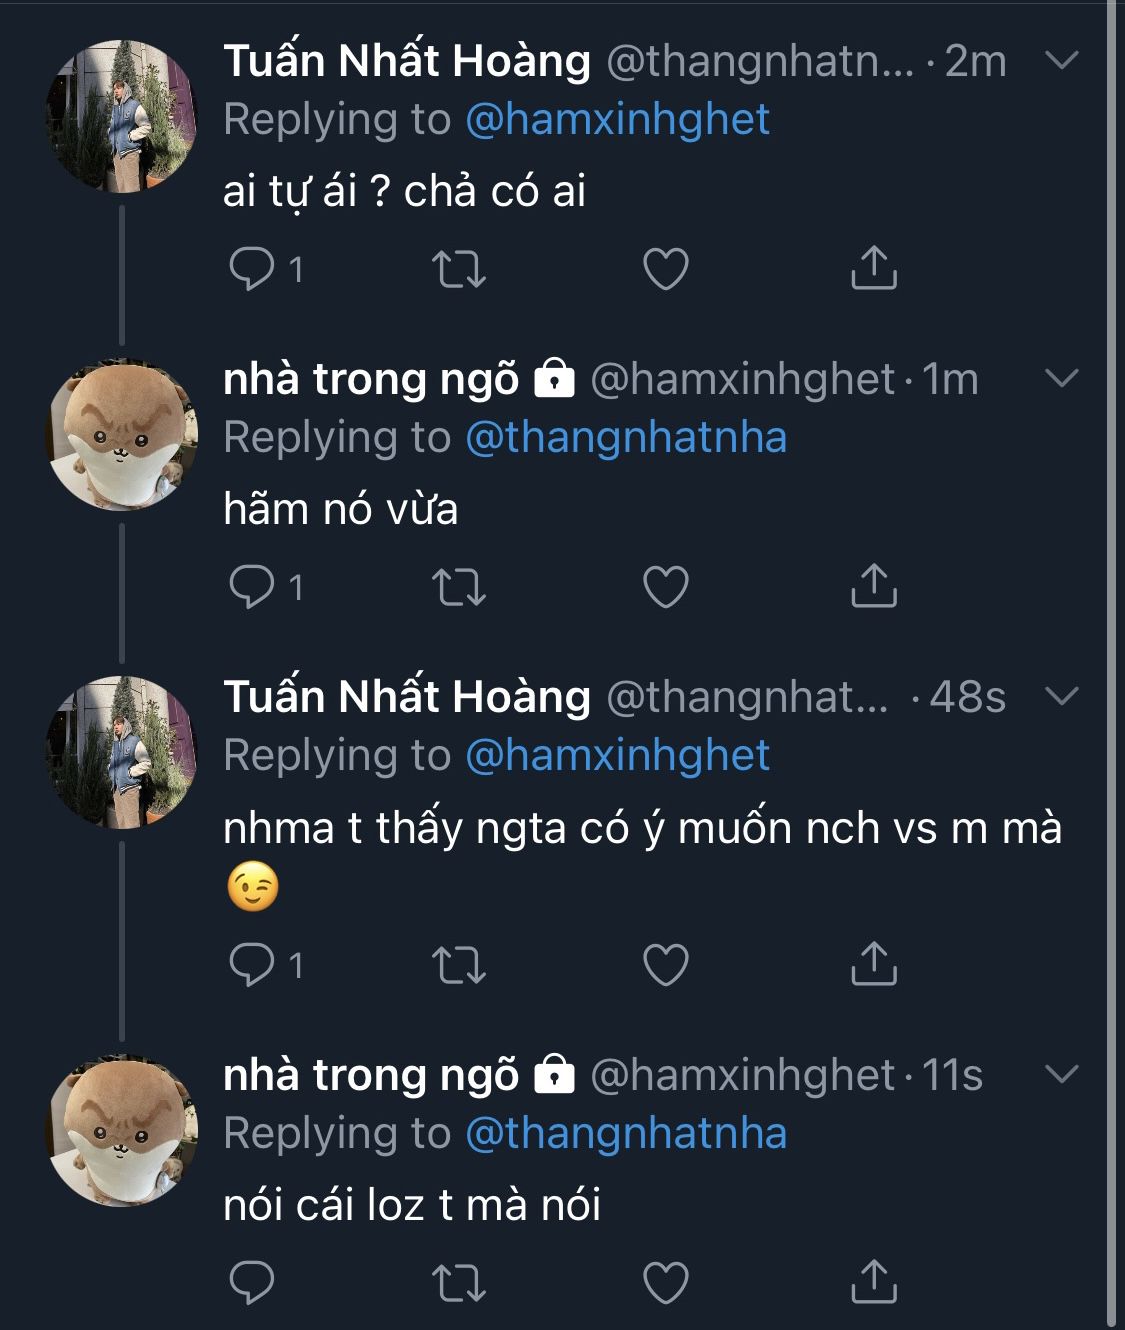This screenshot has height=1330, width=1125.
Task: Open Tuấn Nhất Hoàng's profile from the first tweet
Action: (x=406, y=61)
